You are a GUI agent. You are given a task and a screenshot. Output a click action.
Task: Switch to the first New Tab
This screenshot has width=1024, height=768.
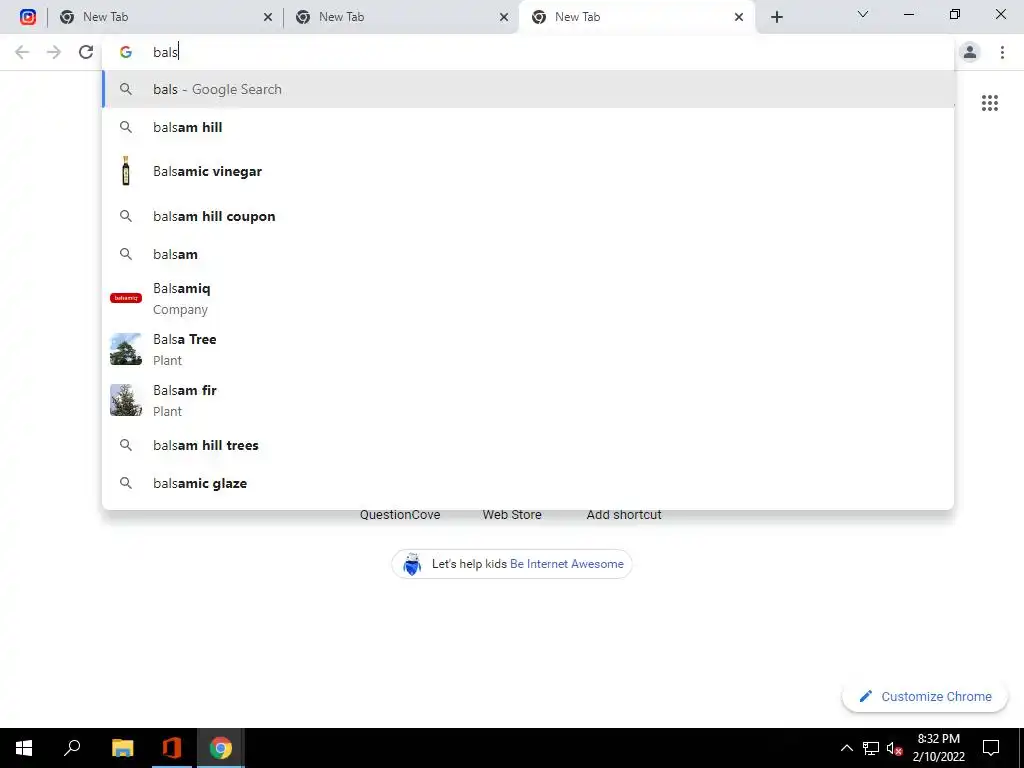165,17
